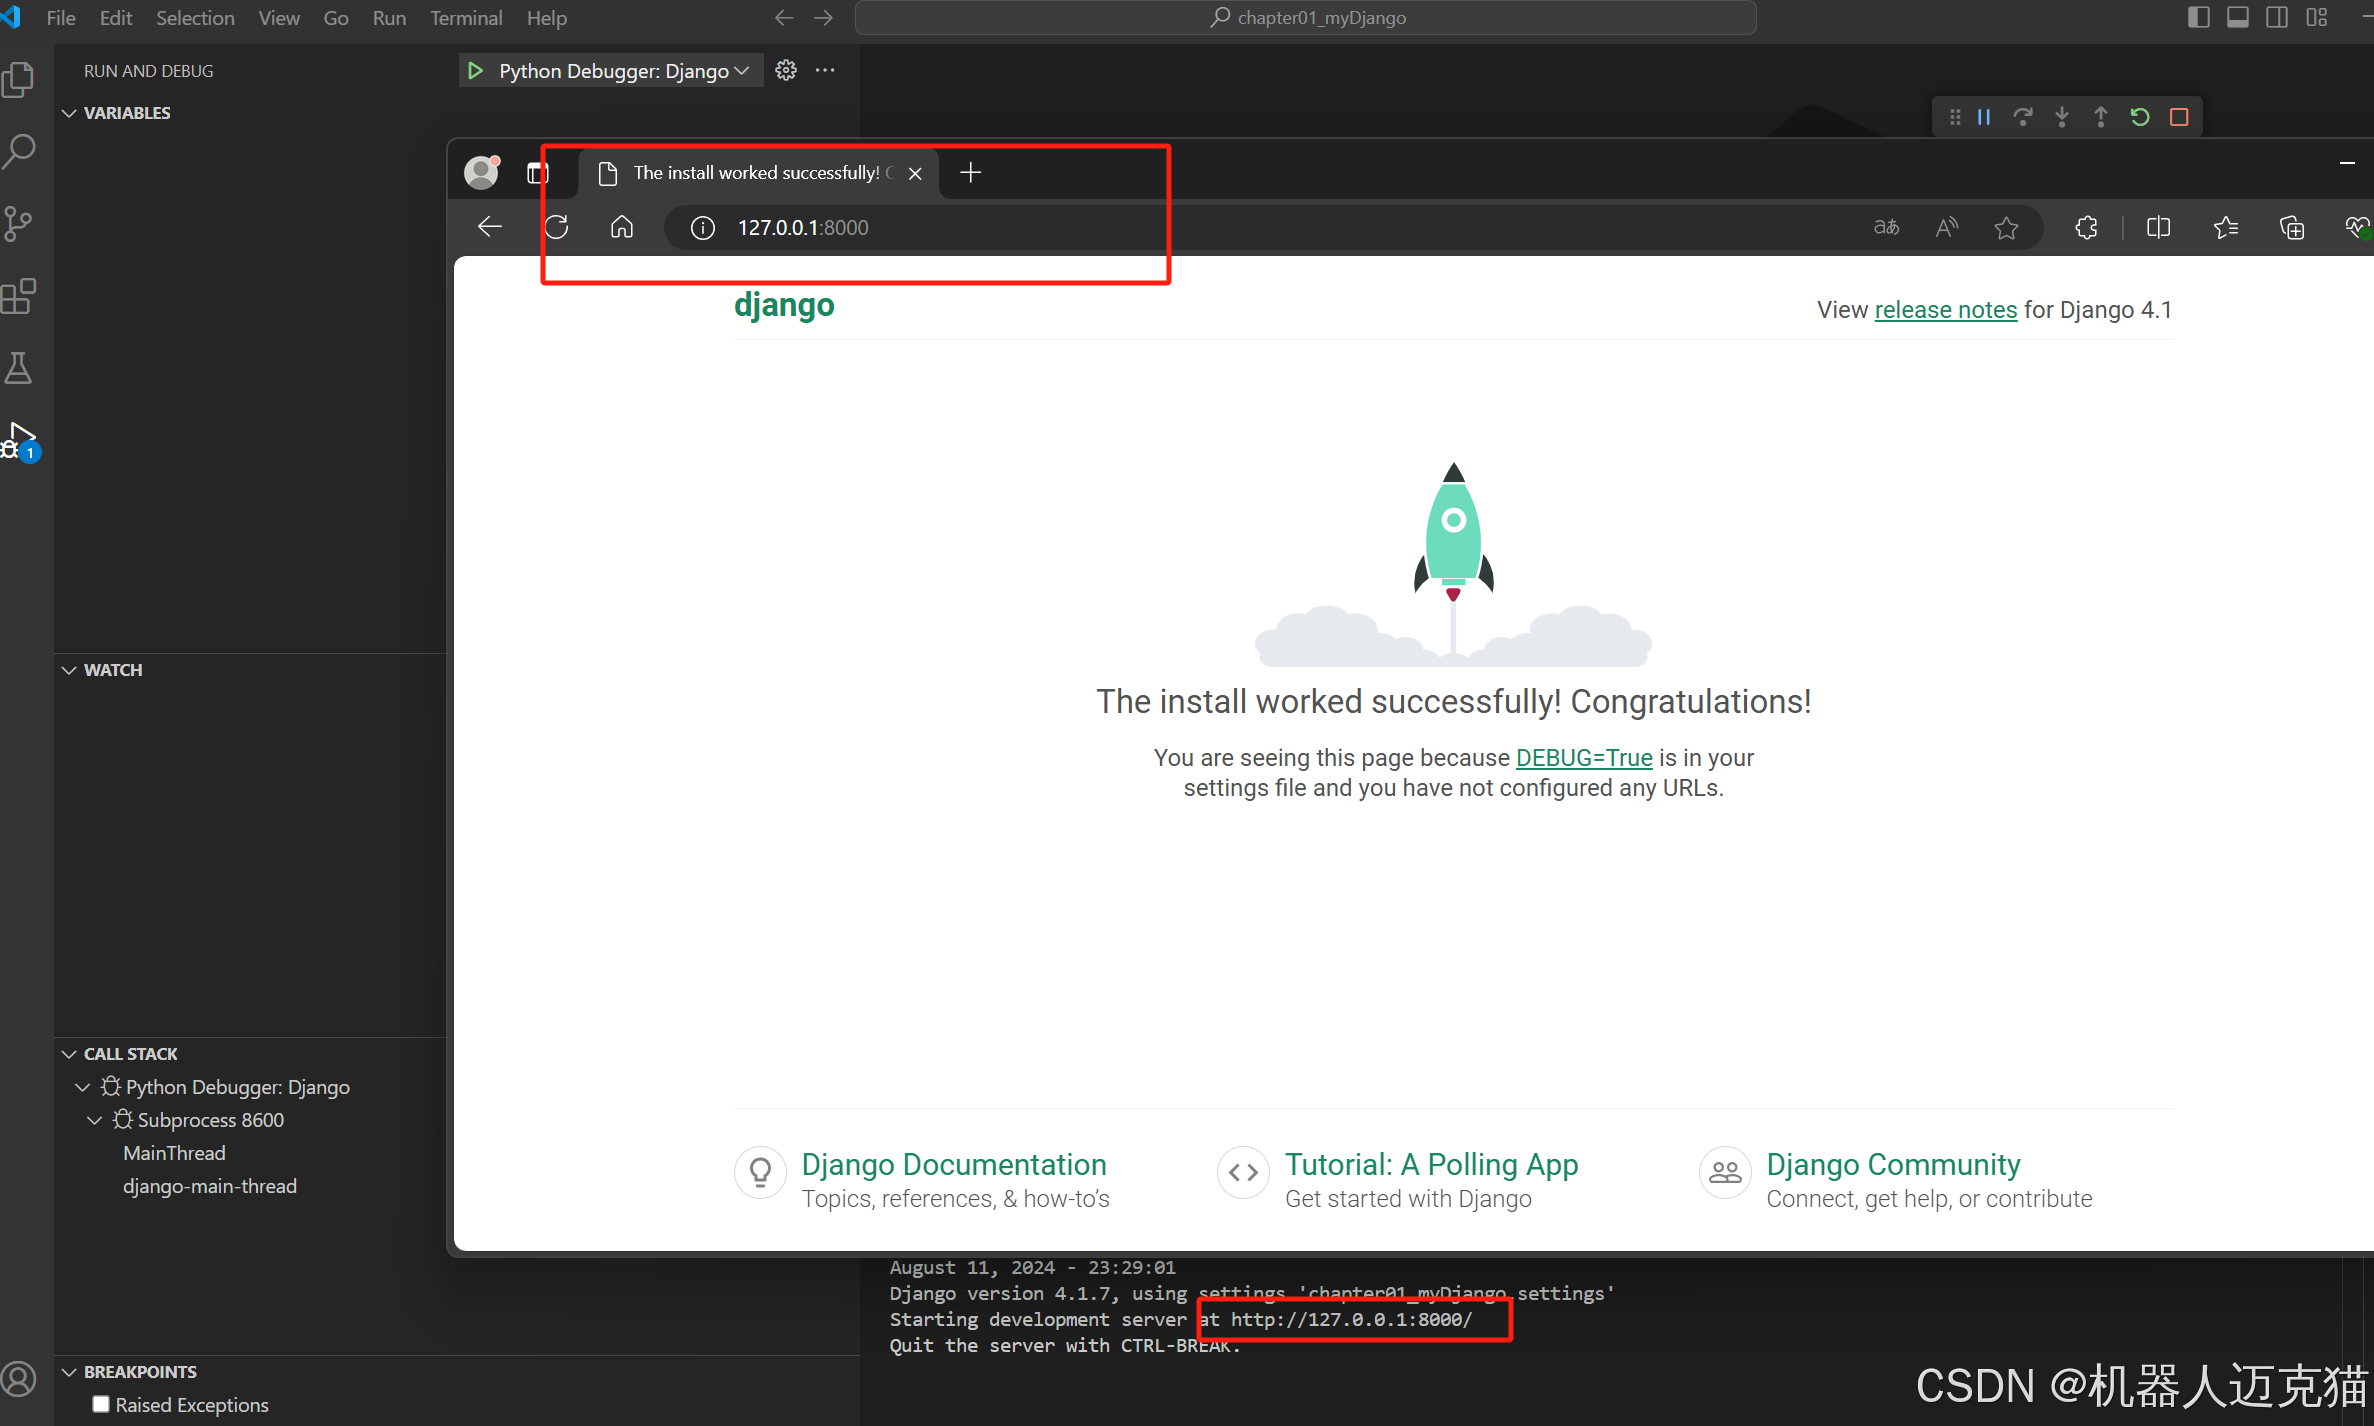This screenshot has width=2374, height=1426.
Task: Open the browser profile avatar
Action: pyautogui.click(x=482, y=172)
